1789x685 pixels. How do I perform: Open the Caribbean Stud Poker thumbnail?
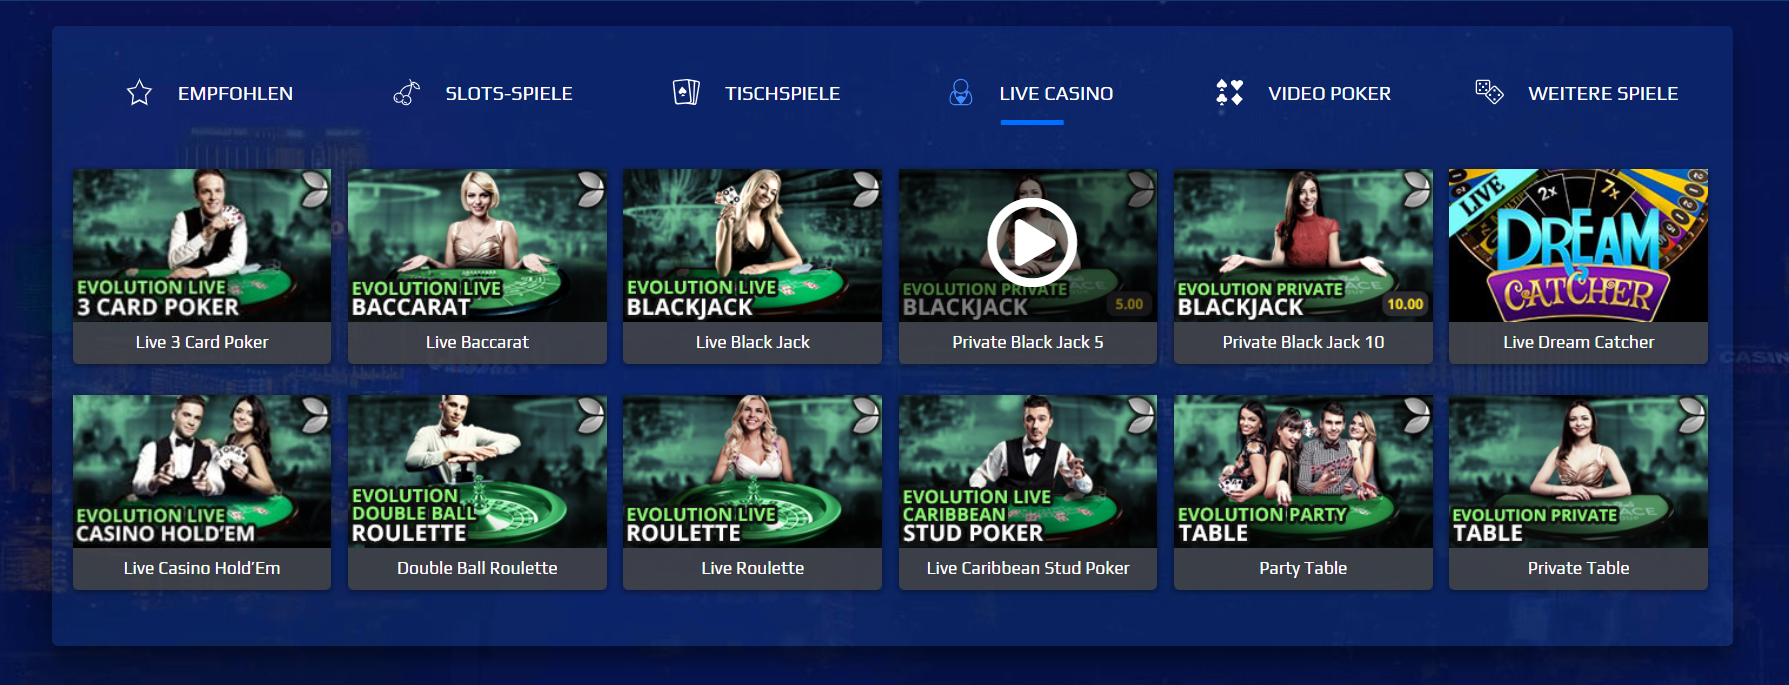coord(1028,471)
